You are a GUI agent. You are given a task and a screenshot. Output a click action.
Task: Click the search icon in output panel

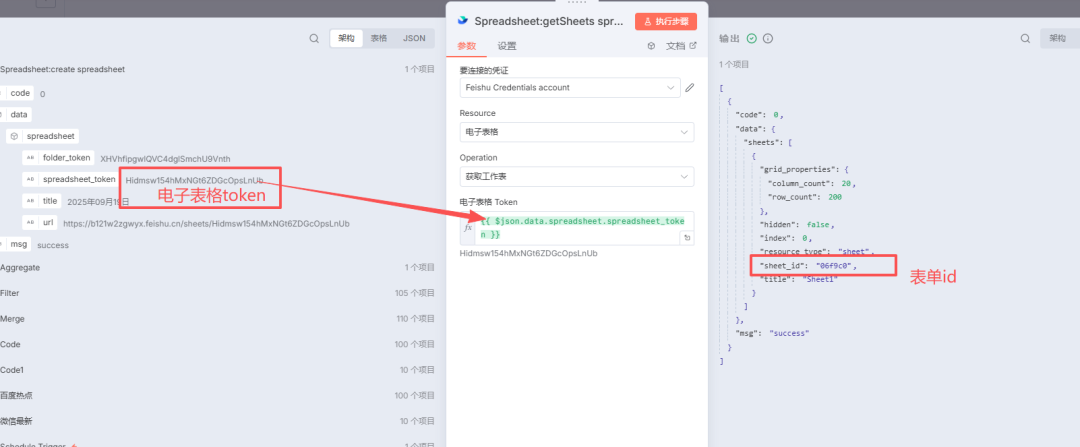click(x=1025, y=38)
